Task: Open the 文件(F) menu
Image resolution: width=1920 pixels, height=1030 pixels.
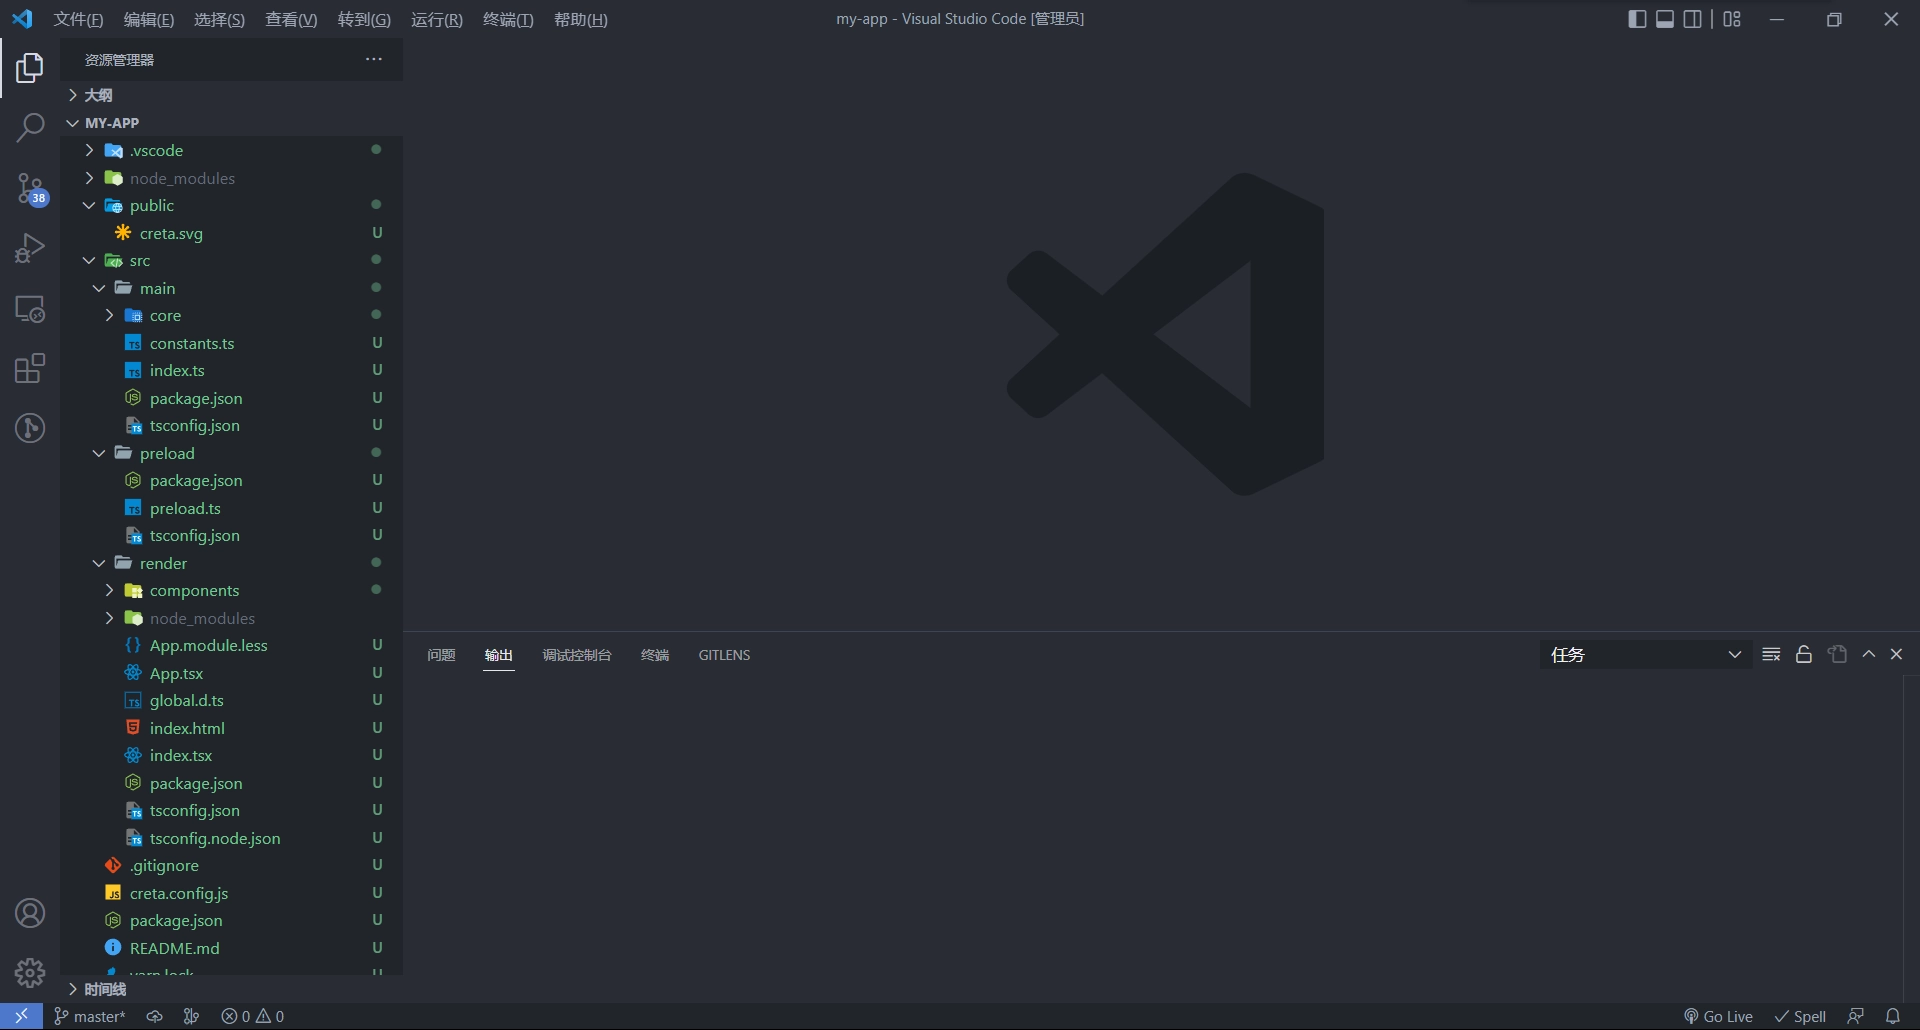Action: [78, 20]
